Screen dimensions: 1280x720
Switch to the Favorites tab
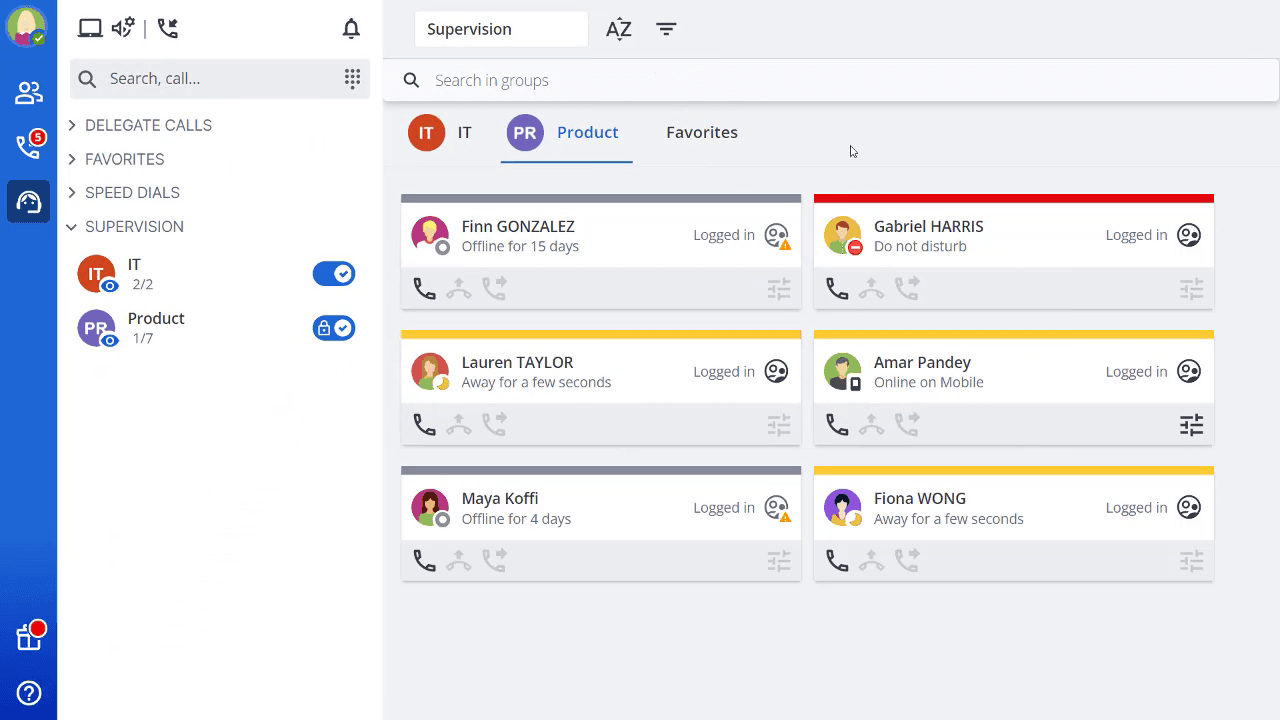[x=702, y=132]
